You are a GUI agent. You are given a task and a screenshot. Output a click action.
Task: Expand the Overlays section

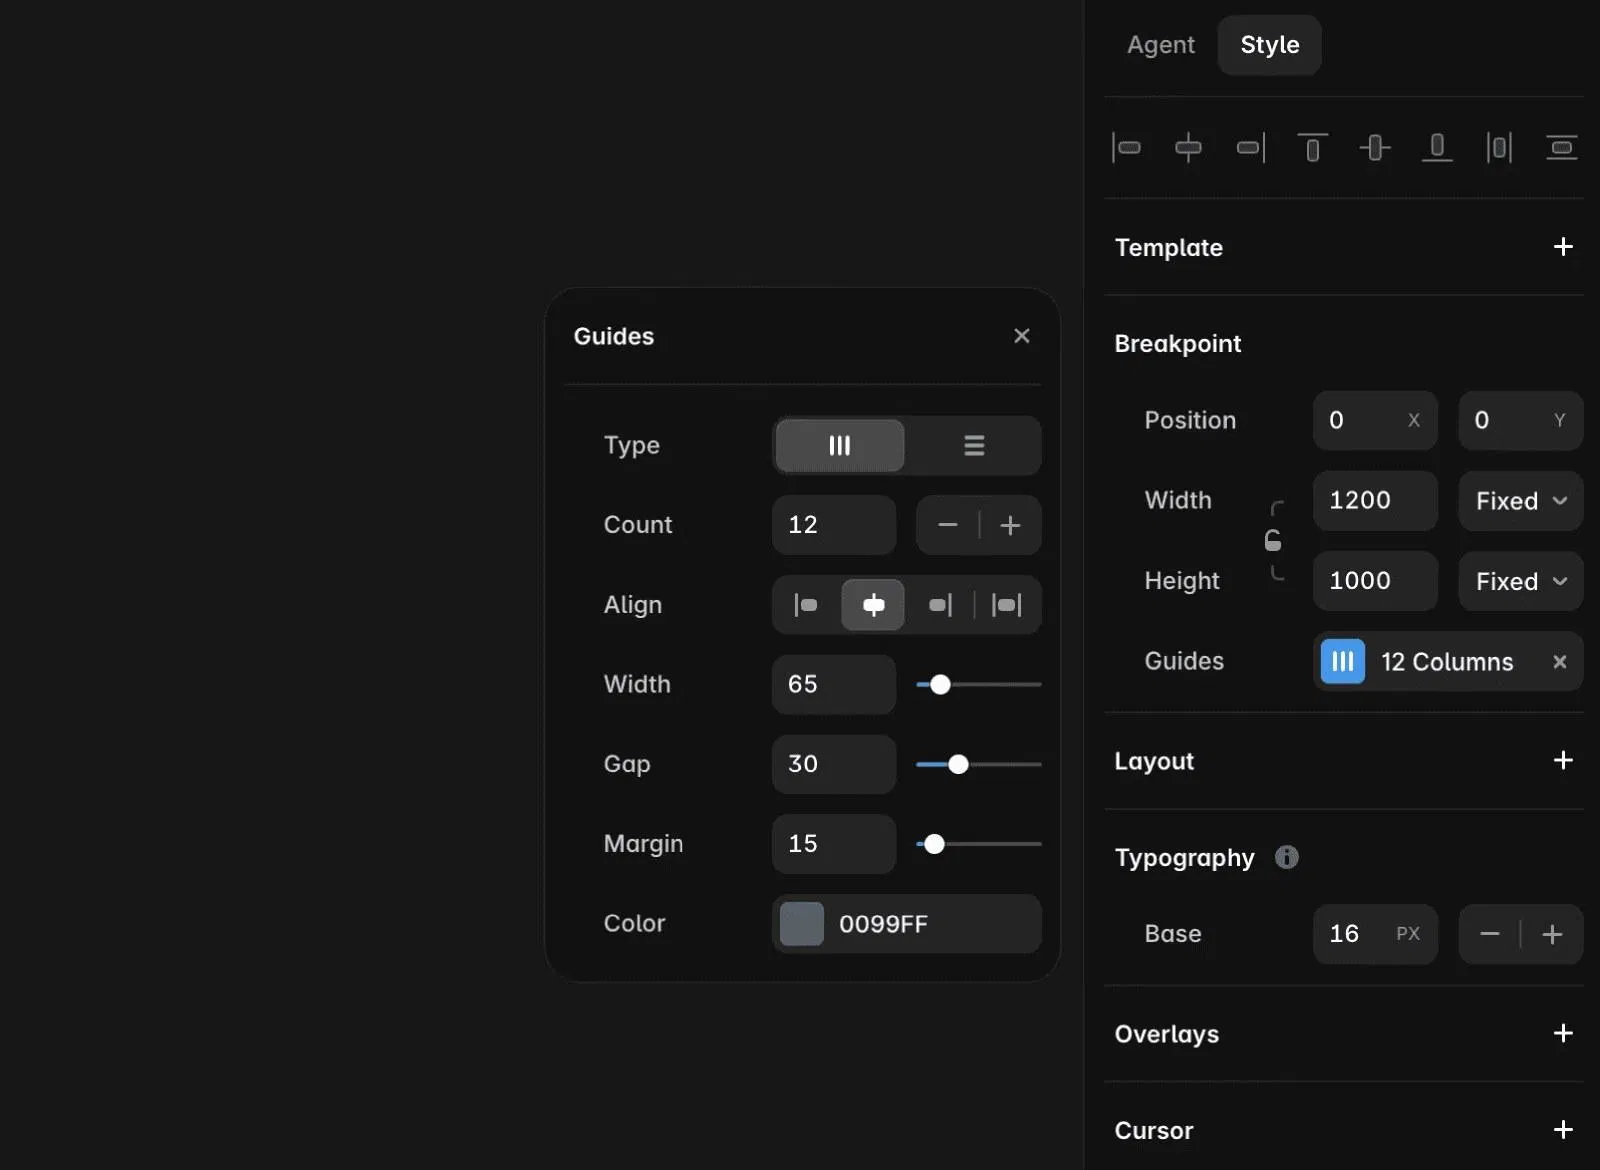(x=1563, y=1034)
